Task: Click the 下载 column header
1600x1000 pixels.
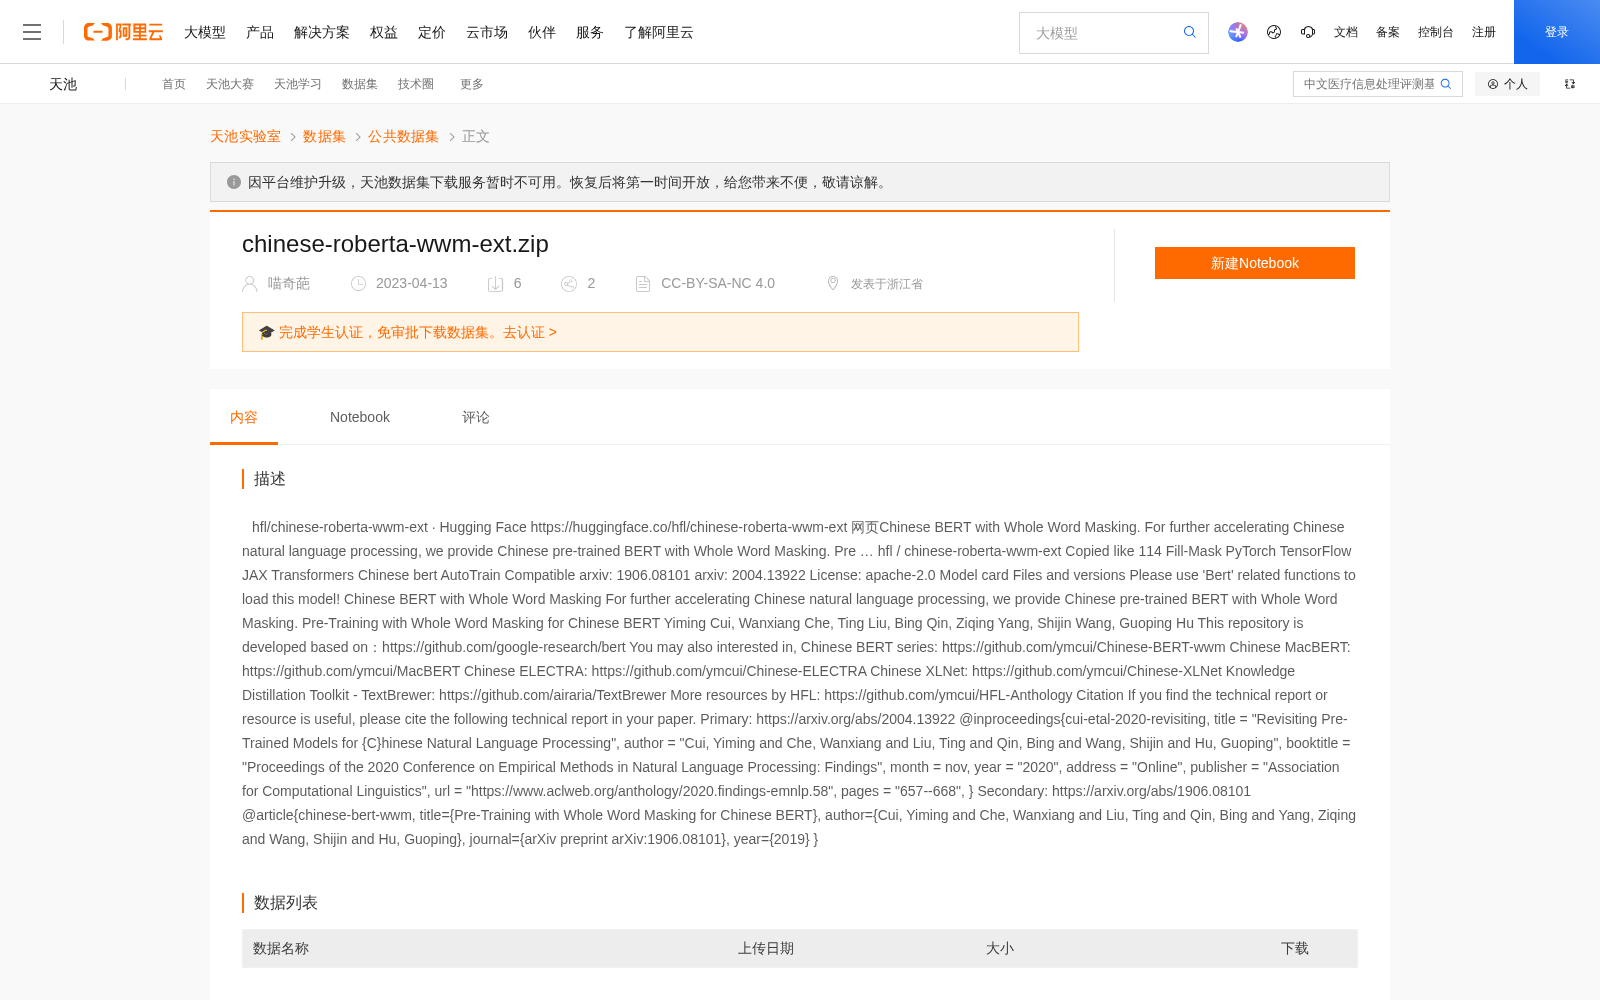Action: tap(1295, 948)
